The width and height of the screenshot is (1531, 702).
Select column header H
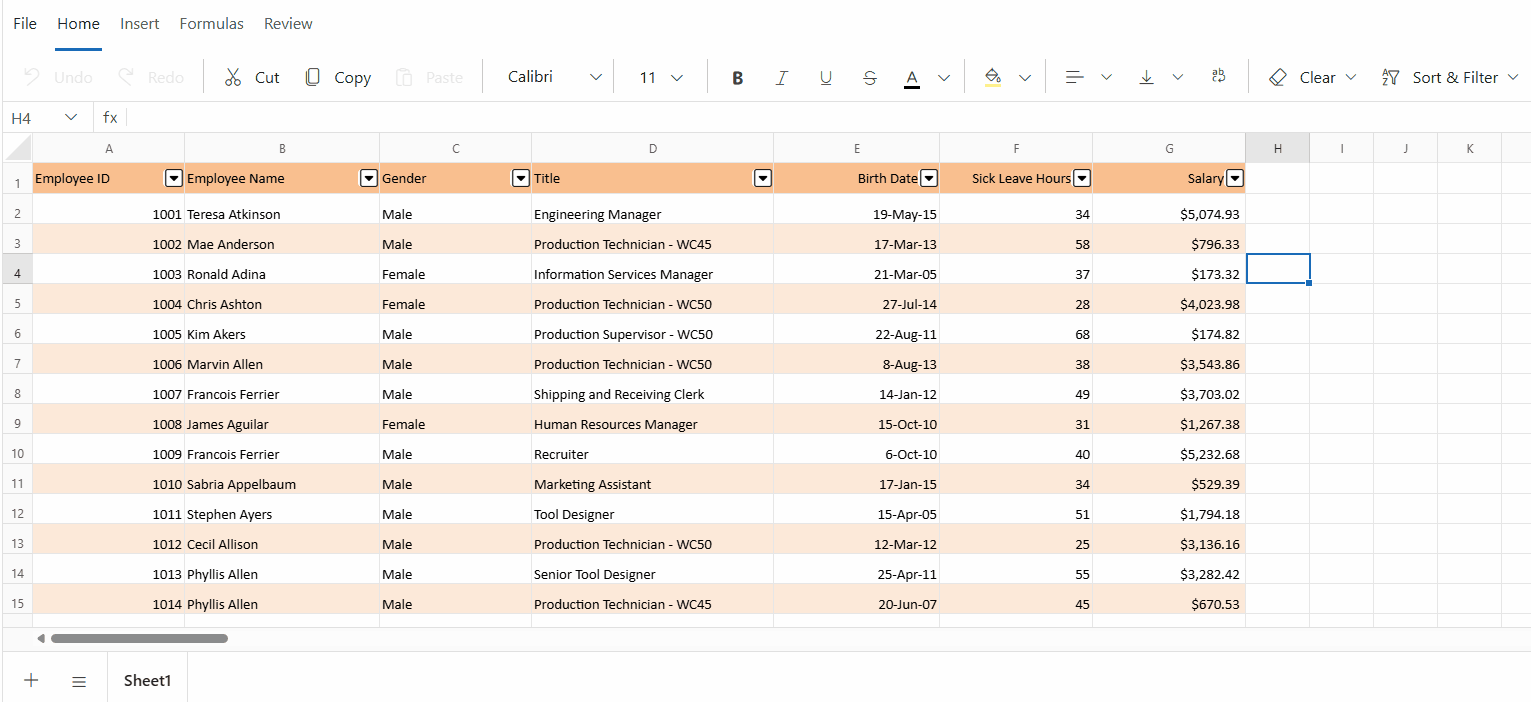click(1277, 148)
